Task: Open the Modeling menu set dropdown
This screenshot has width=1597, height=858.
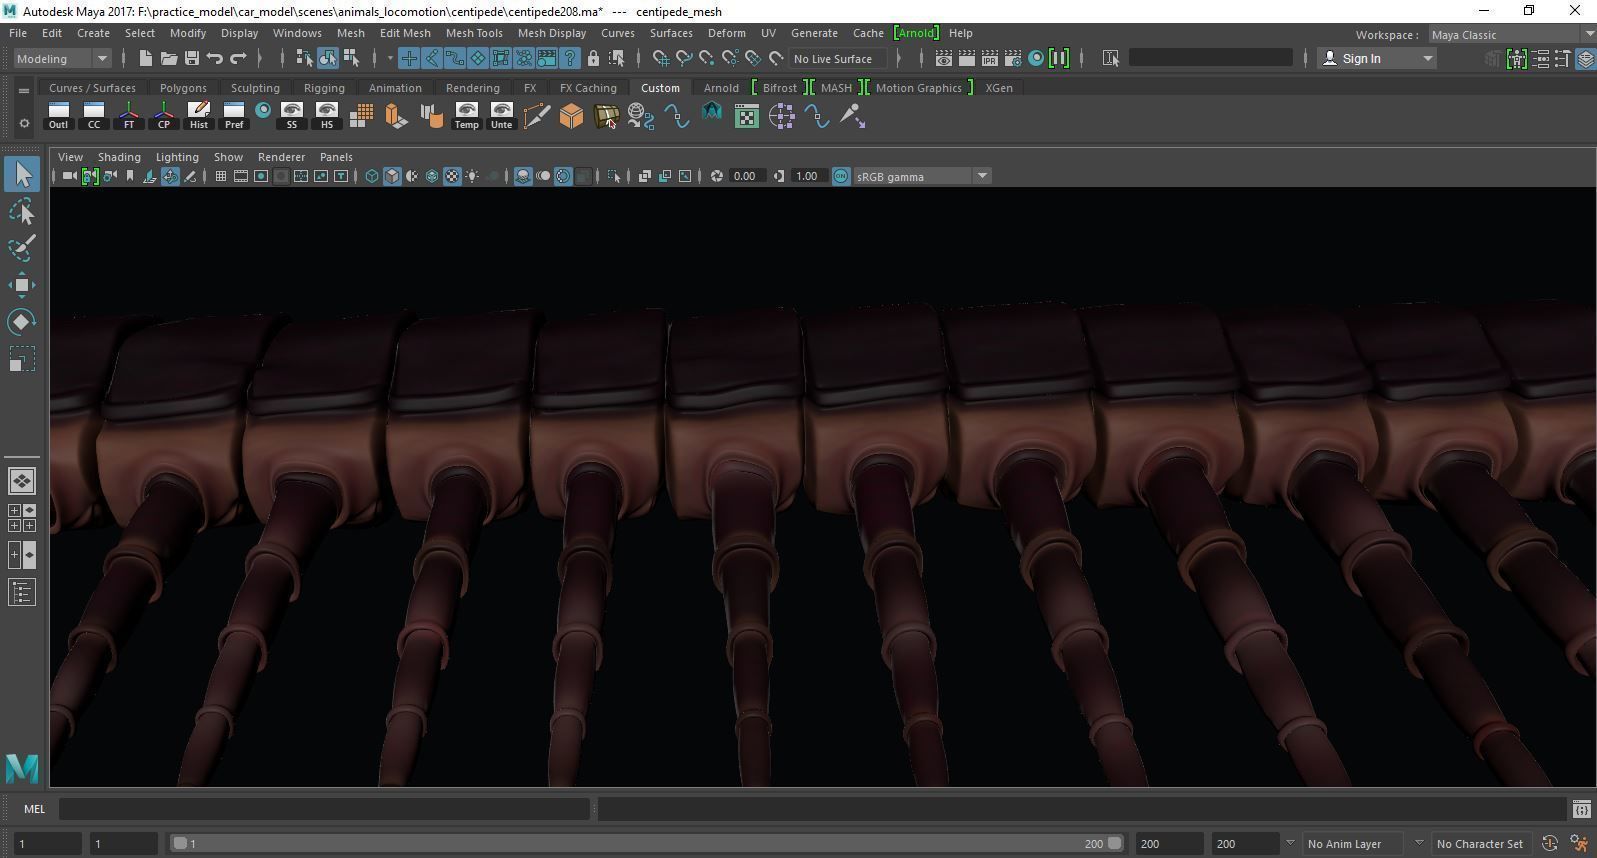Action: tap(62, 58)
